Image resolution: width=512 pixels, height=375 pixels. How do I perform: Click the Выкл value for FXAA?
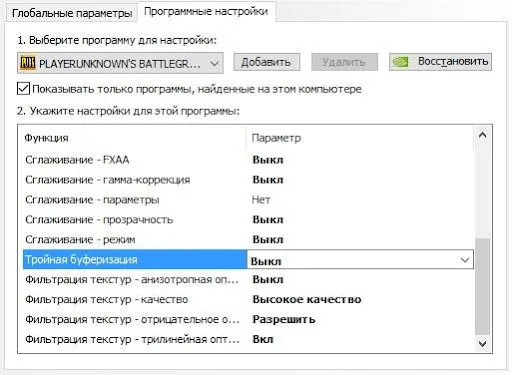point(268,160)
